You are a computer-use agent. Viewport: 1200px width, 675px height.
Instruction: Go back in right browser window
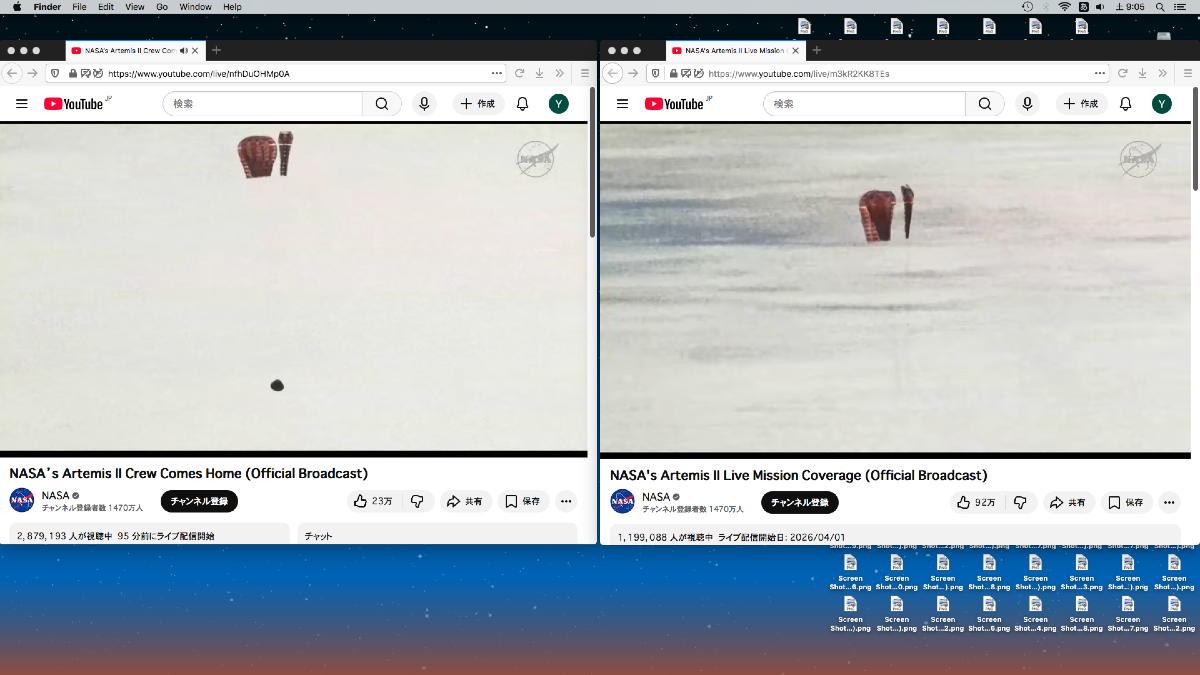613,73
